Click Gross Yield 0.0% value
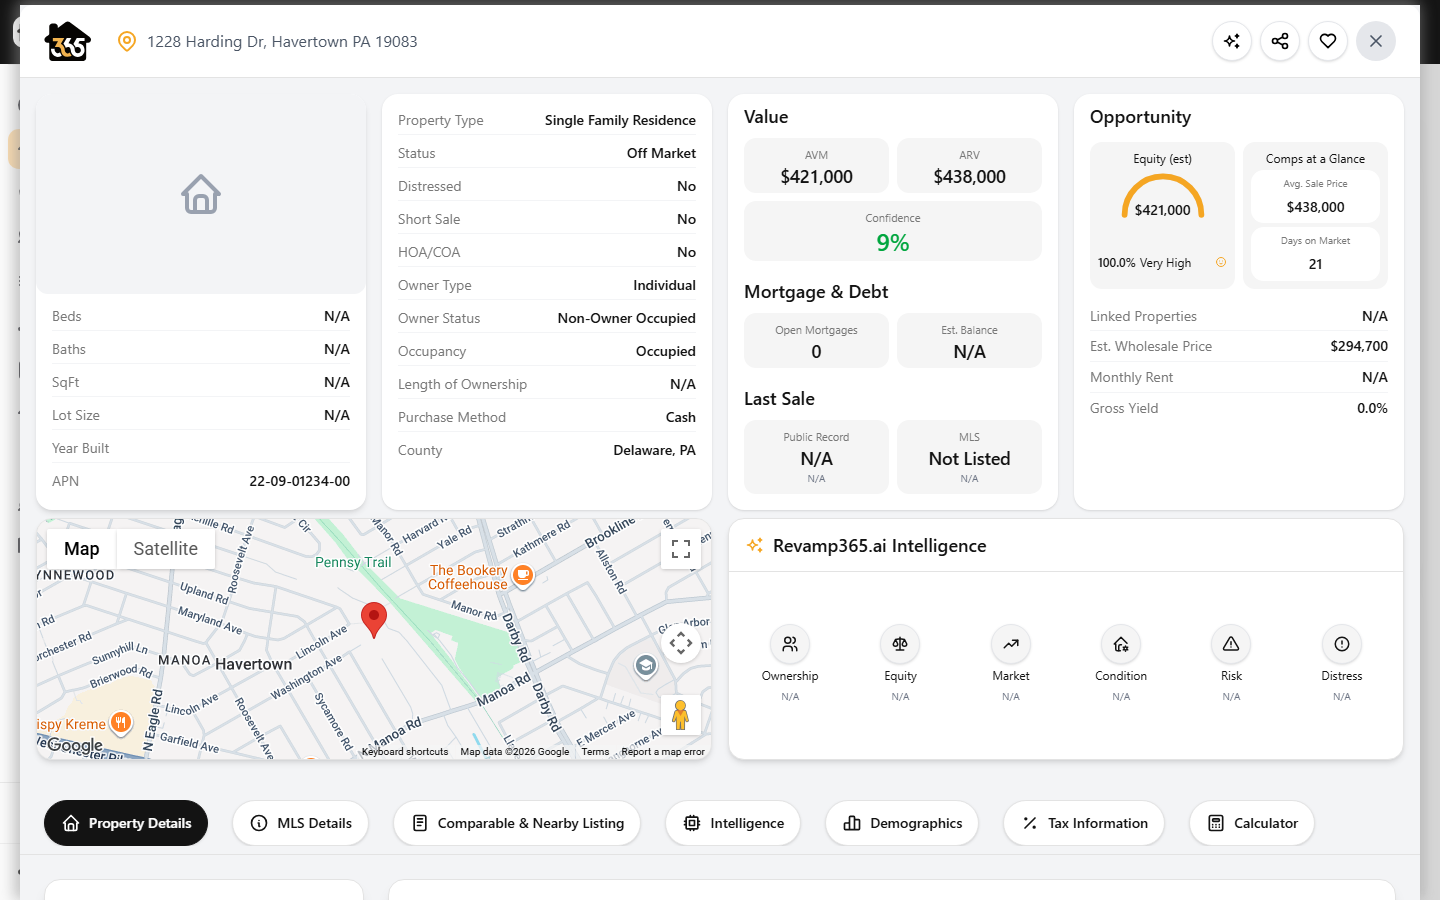1440x900 pixels. pos(1372,408)
